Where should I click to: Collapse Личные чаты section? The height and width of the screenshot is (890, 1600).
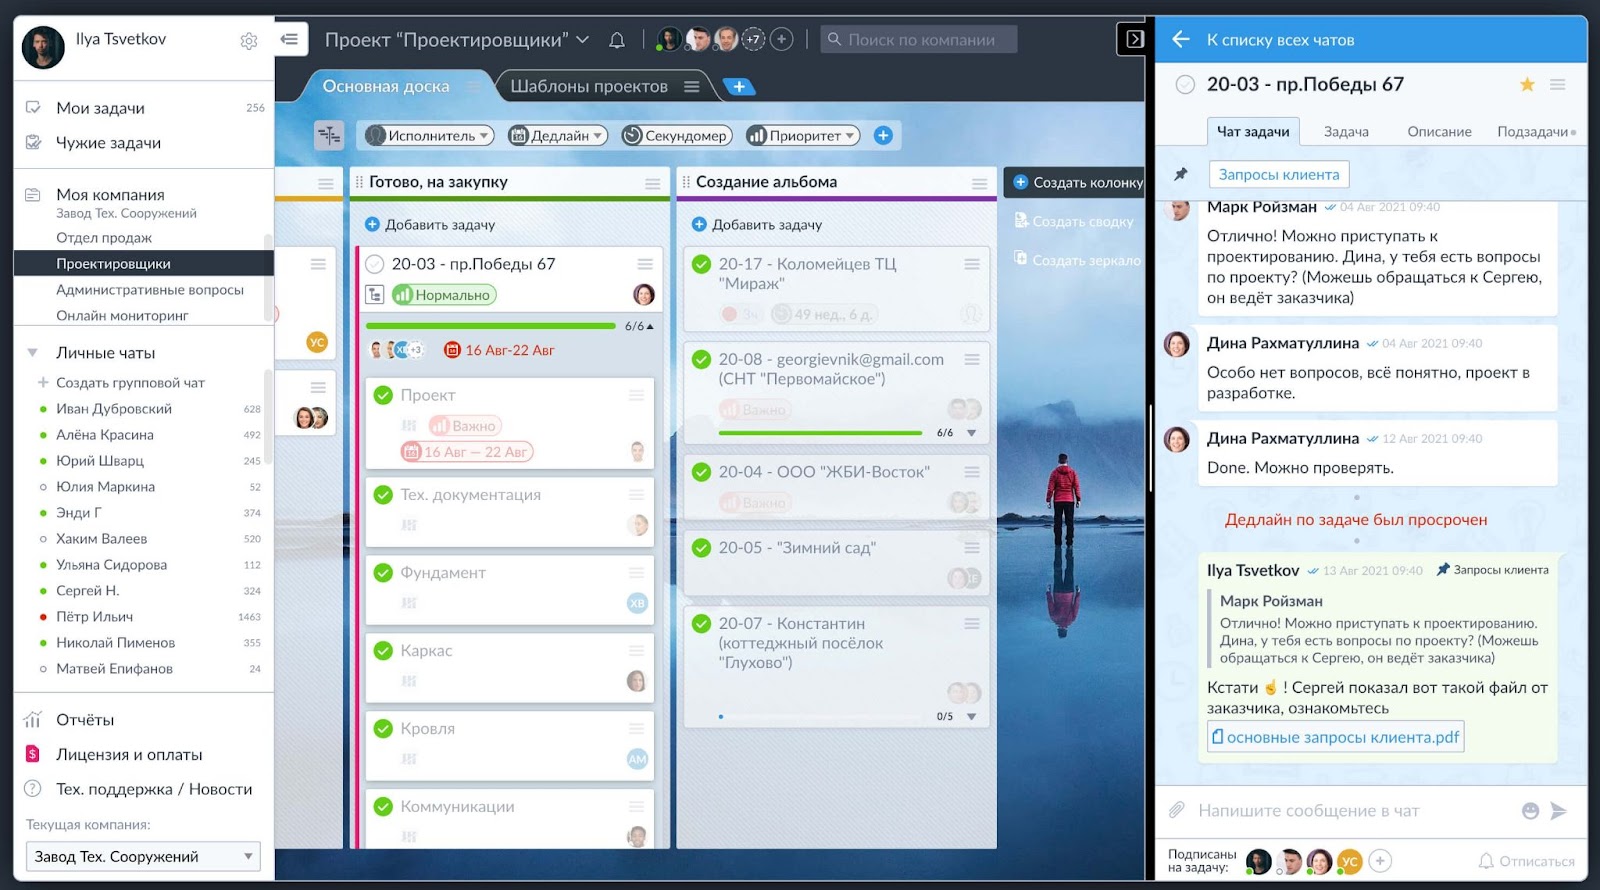[x=32, y=352]
